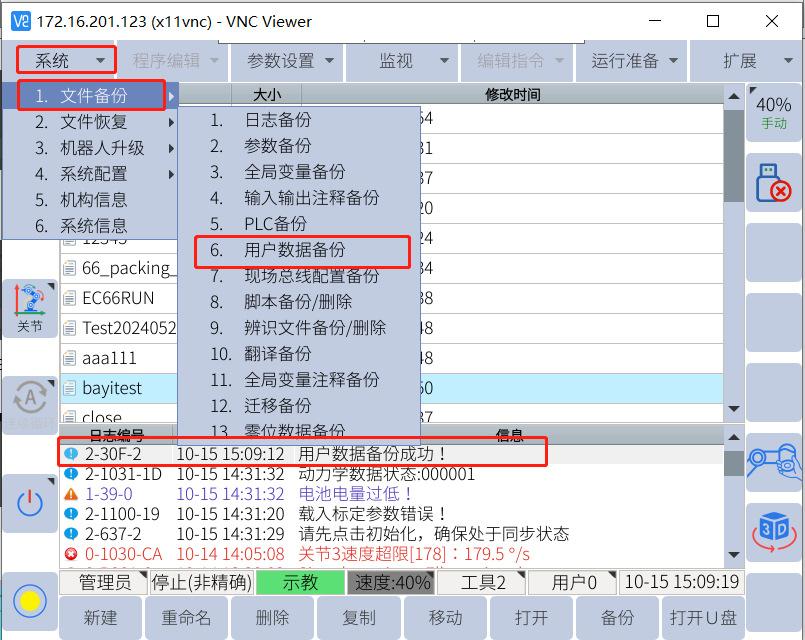Click the 新建 button
This screenshot has height=640, width=805.
pyautogui.click(x=100, y=618)
